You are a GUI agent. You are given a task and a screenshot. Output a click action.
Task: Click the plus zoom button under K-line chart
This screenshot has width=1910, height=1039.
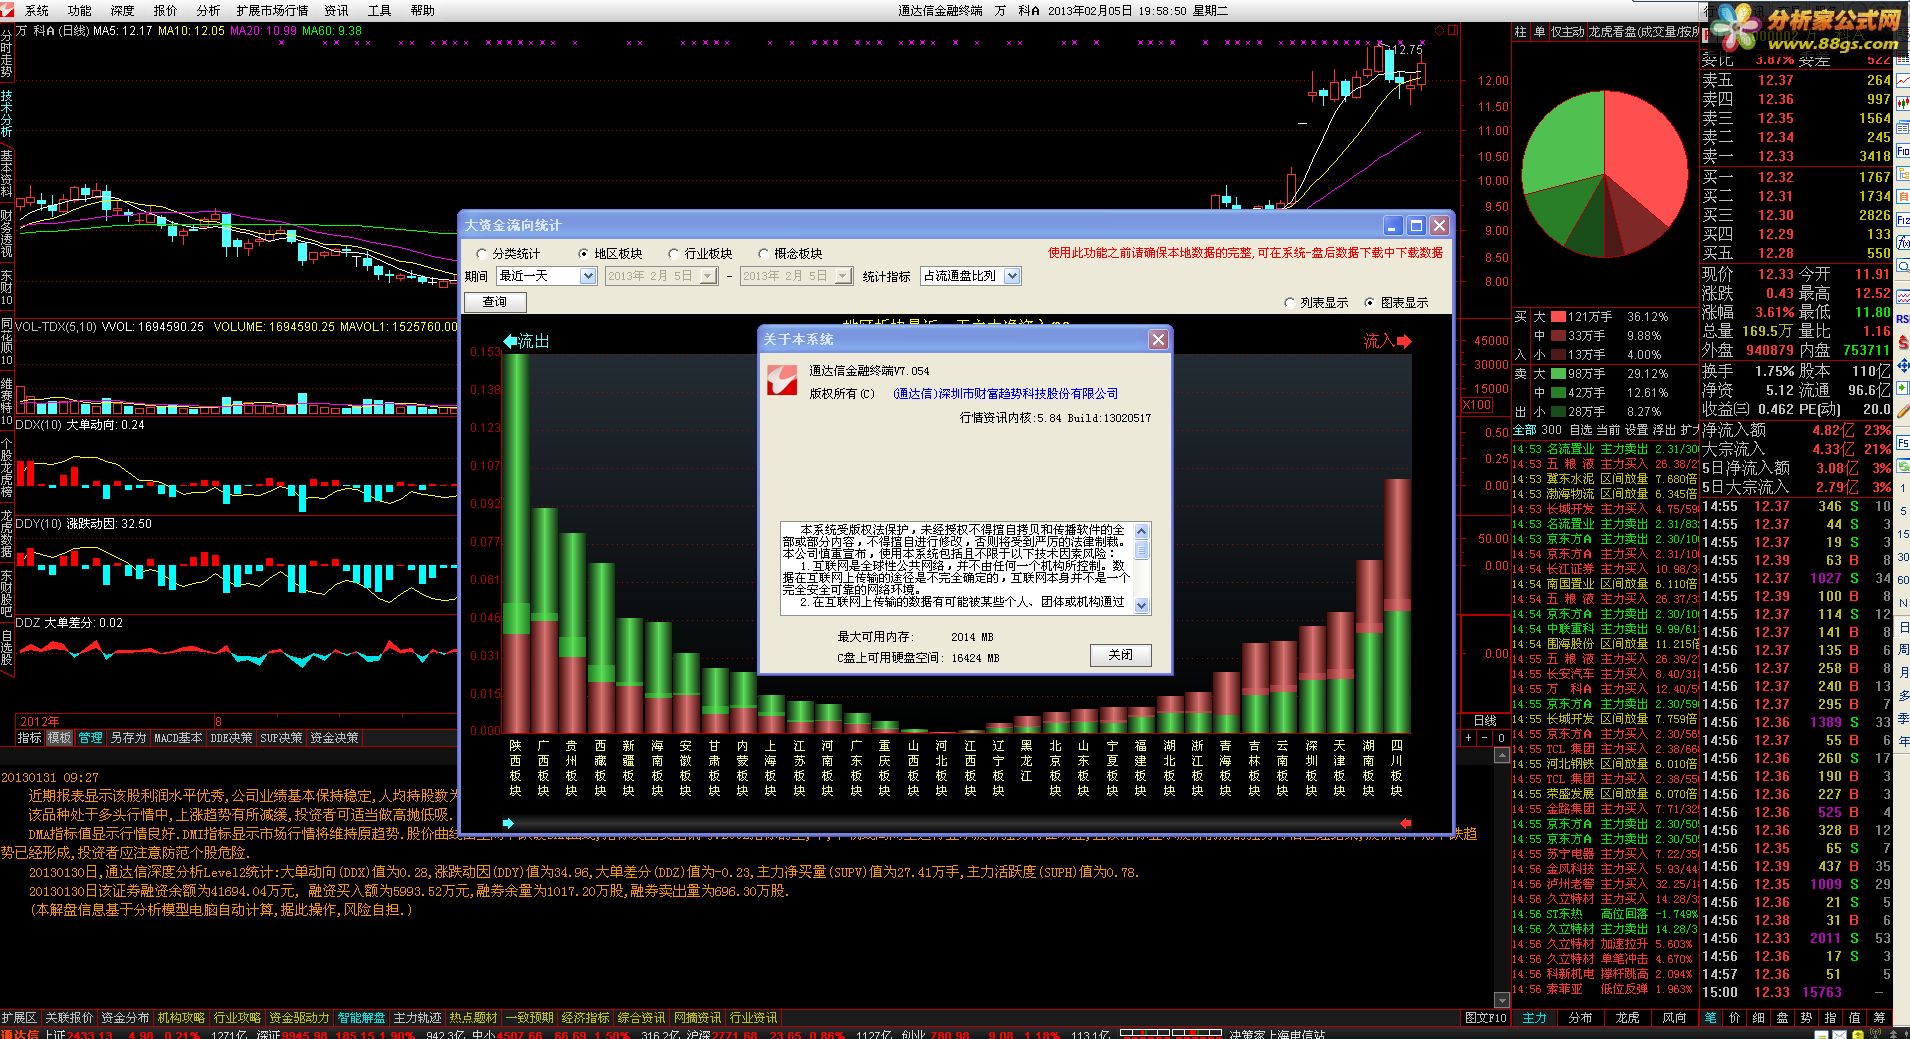point(1468,738)
